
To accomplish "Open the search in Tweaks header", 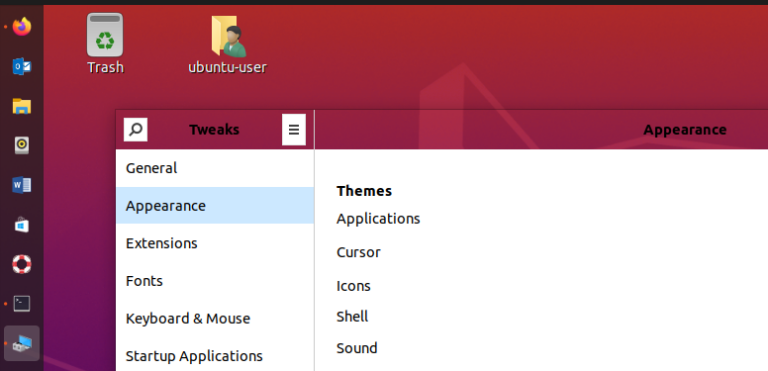I will point(136,130).
